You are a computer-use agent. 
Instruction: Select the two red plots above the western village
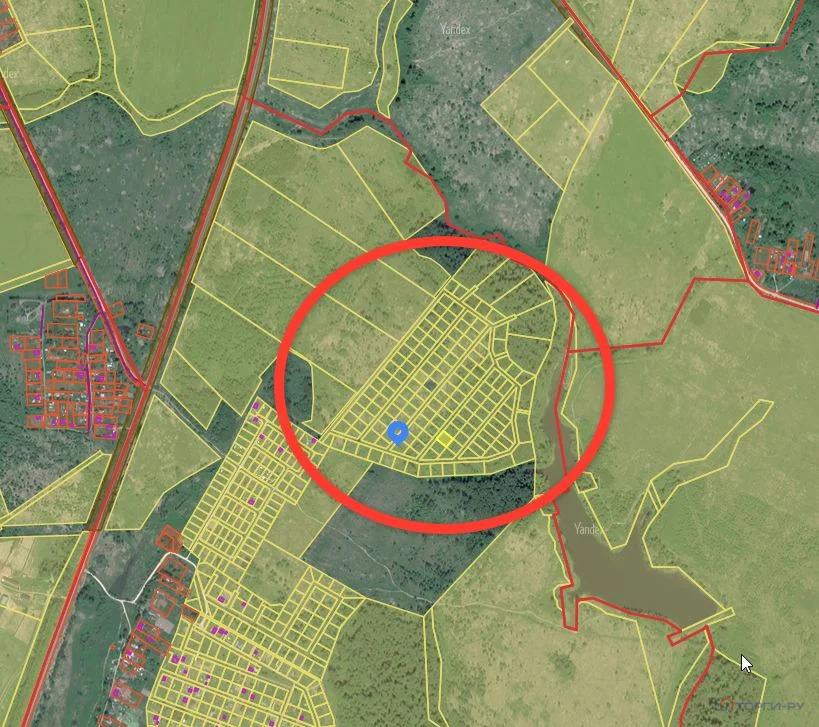pyautogui.click(x=56, y=279)
